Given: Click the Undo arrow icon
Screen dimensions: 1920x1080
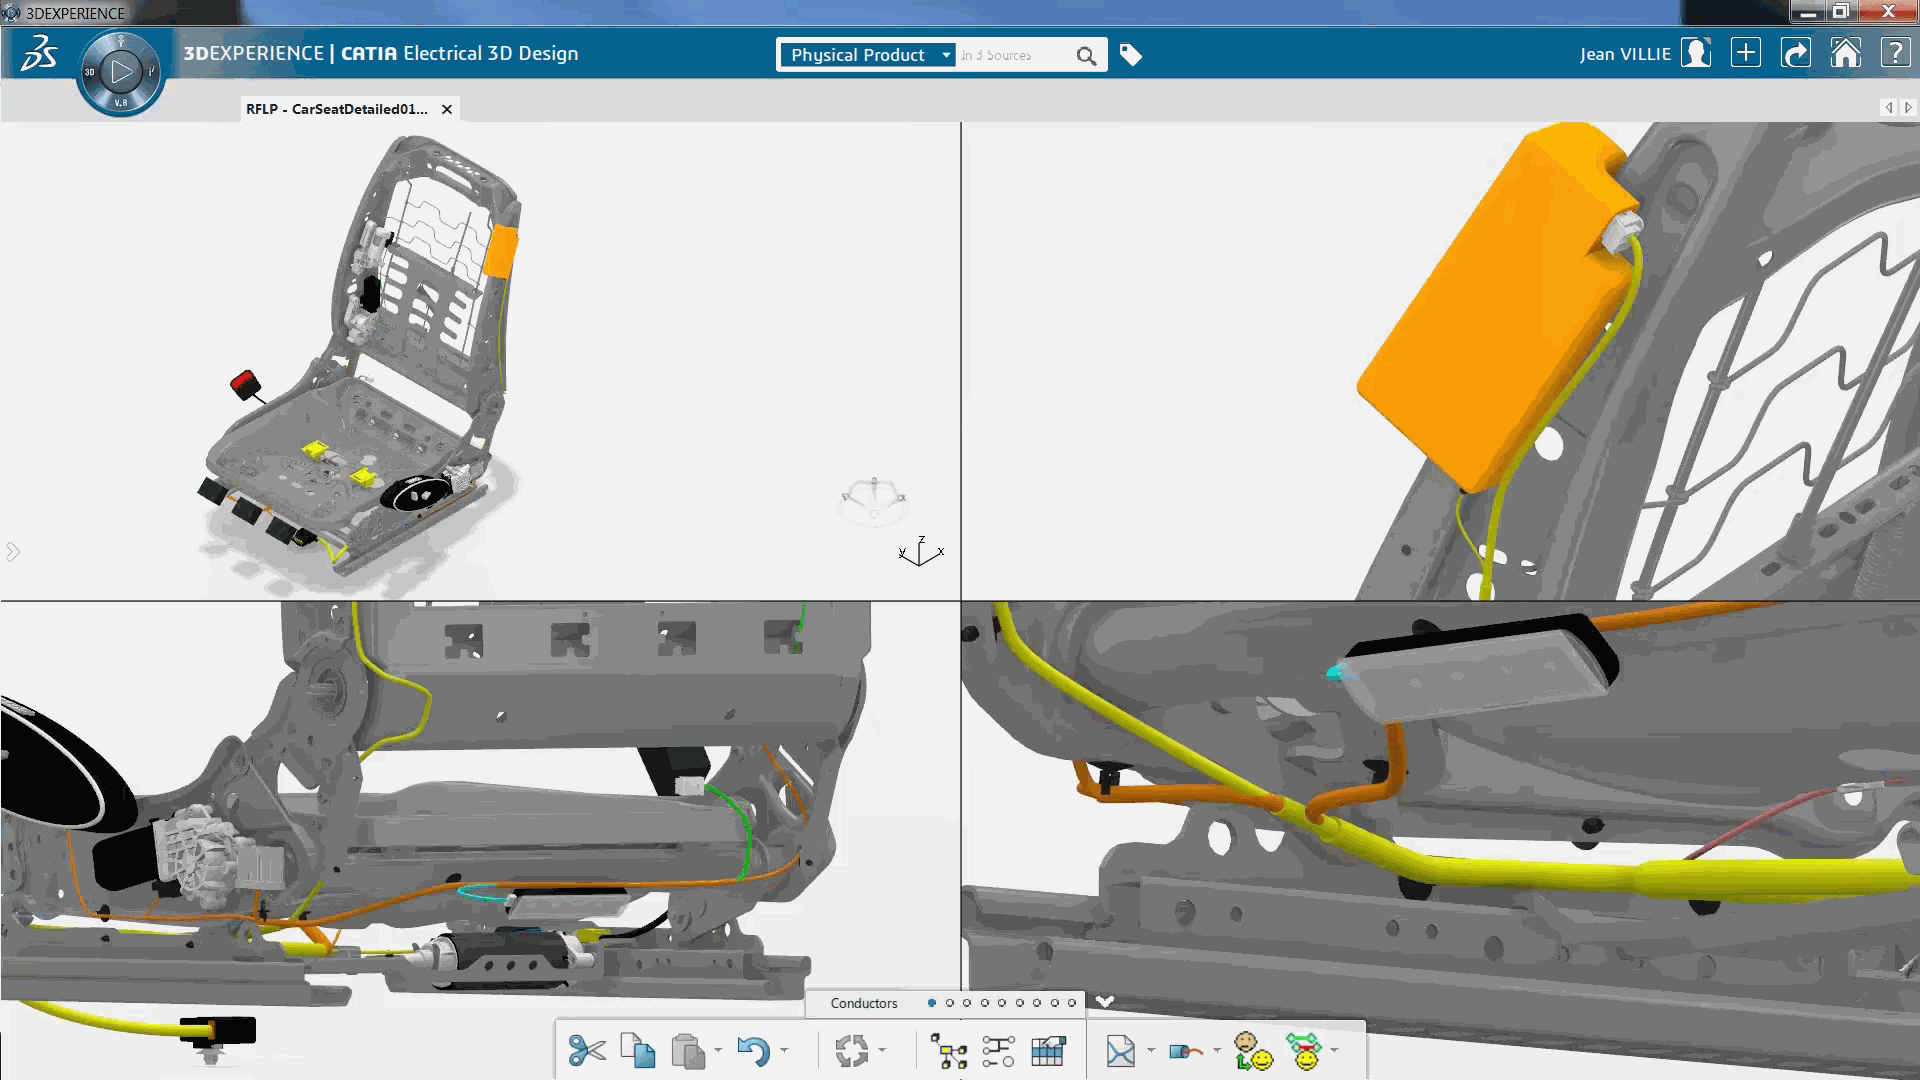Looking at the screenshot, I should [753, 1051].
